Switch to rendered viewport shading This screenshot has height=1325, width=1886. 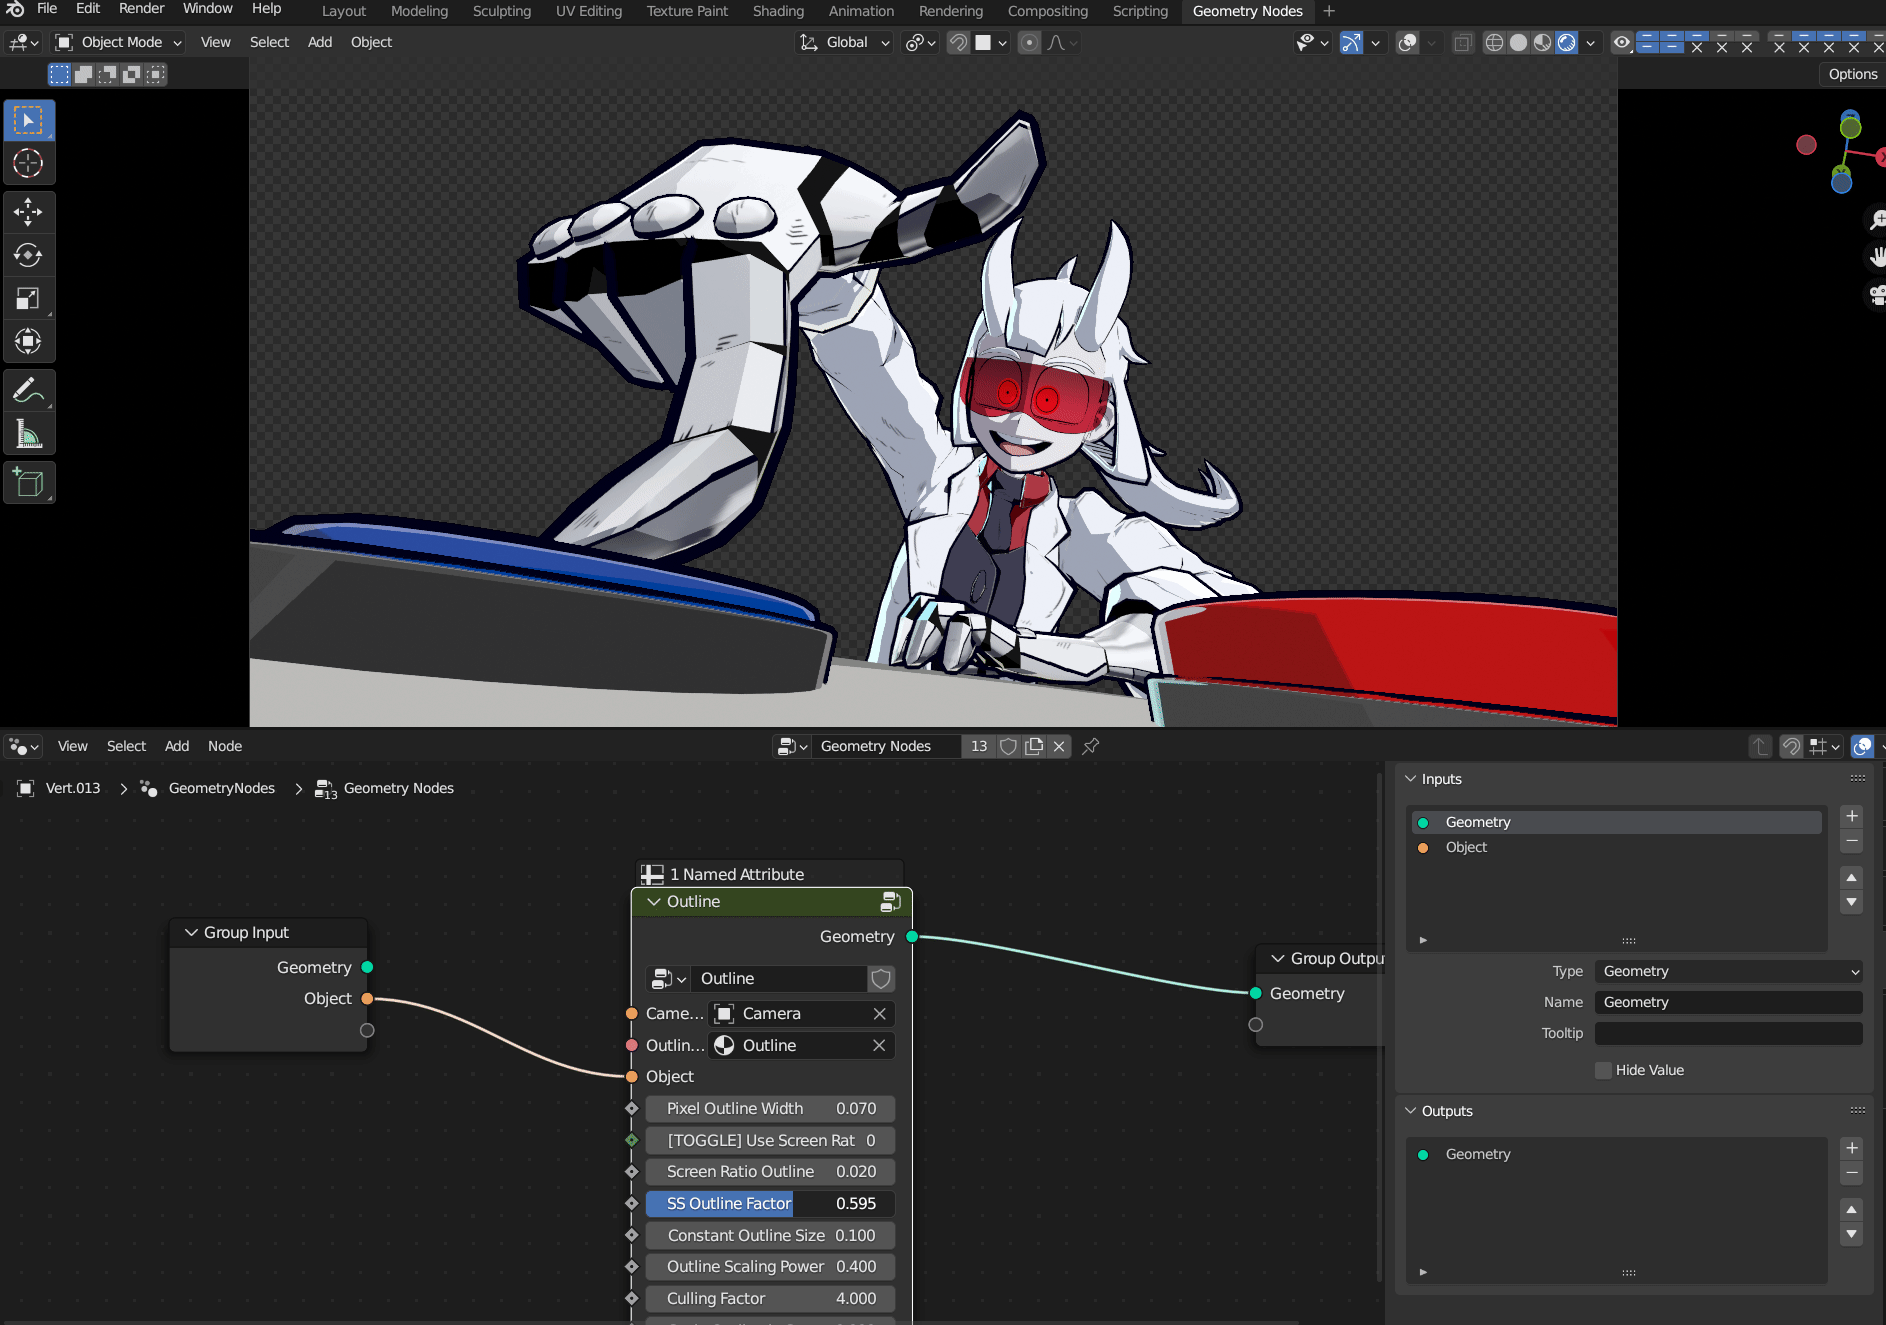pos(1567,42)
